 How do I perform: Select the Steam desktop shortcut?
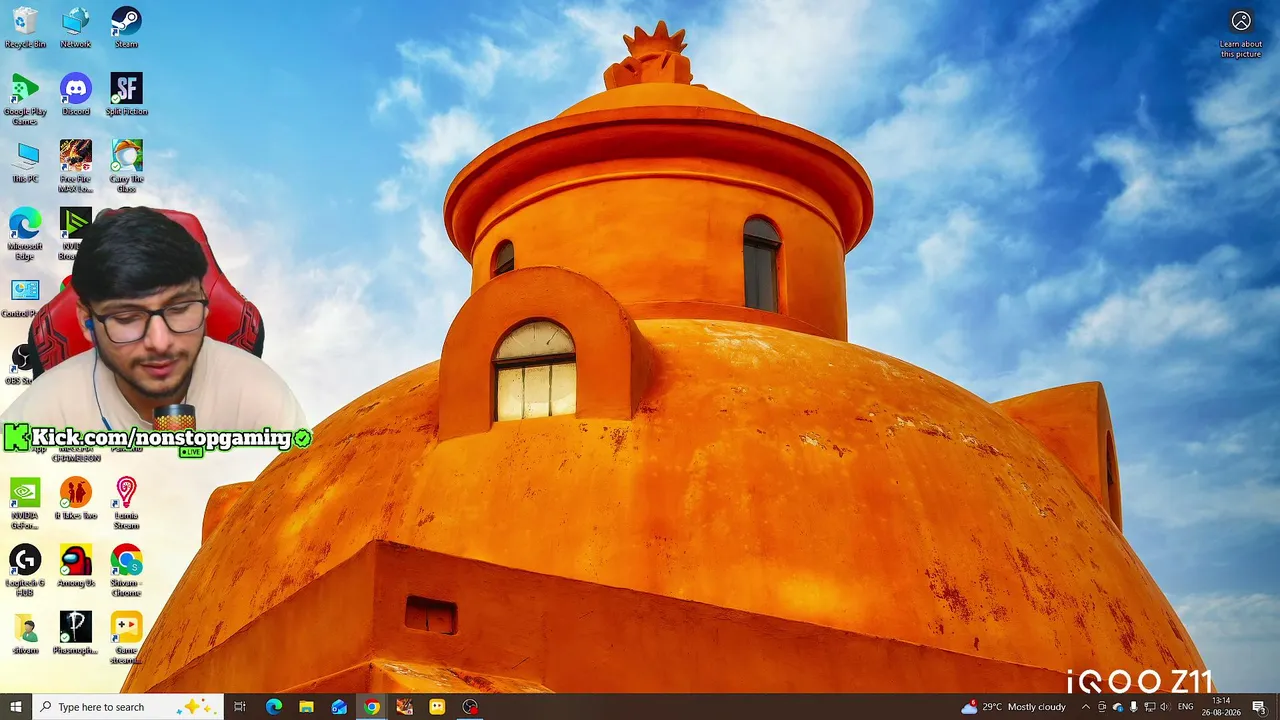click(126, 27)
